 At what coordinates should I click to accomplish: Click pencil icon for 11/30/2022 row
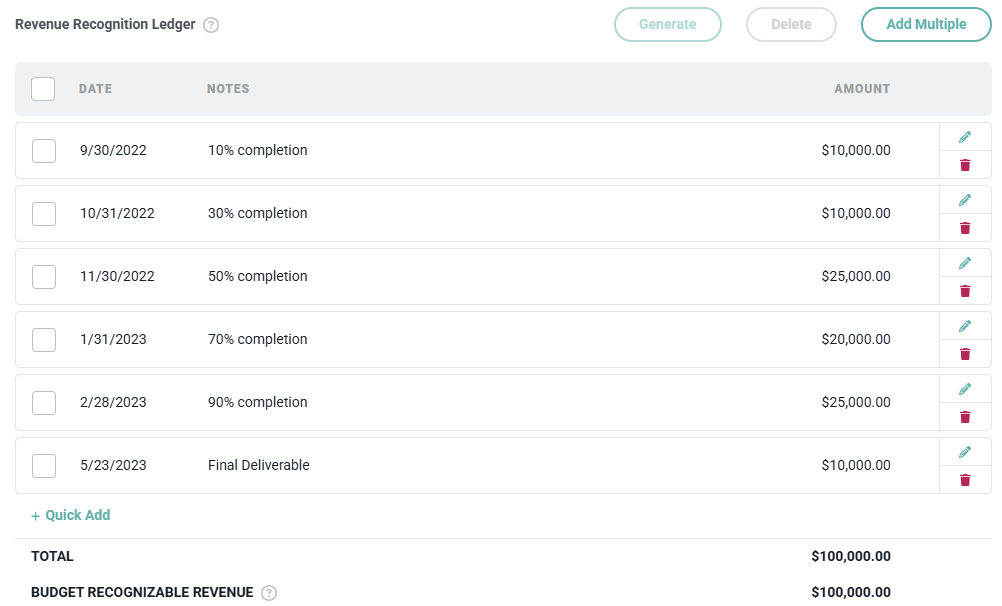coord(965,263)
